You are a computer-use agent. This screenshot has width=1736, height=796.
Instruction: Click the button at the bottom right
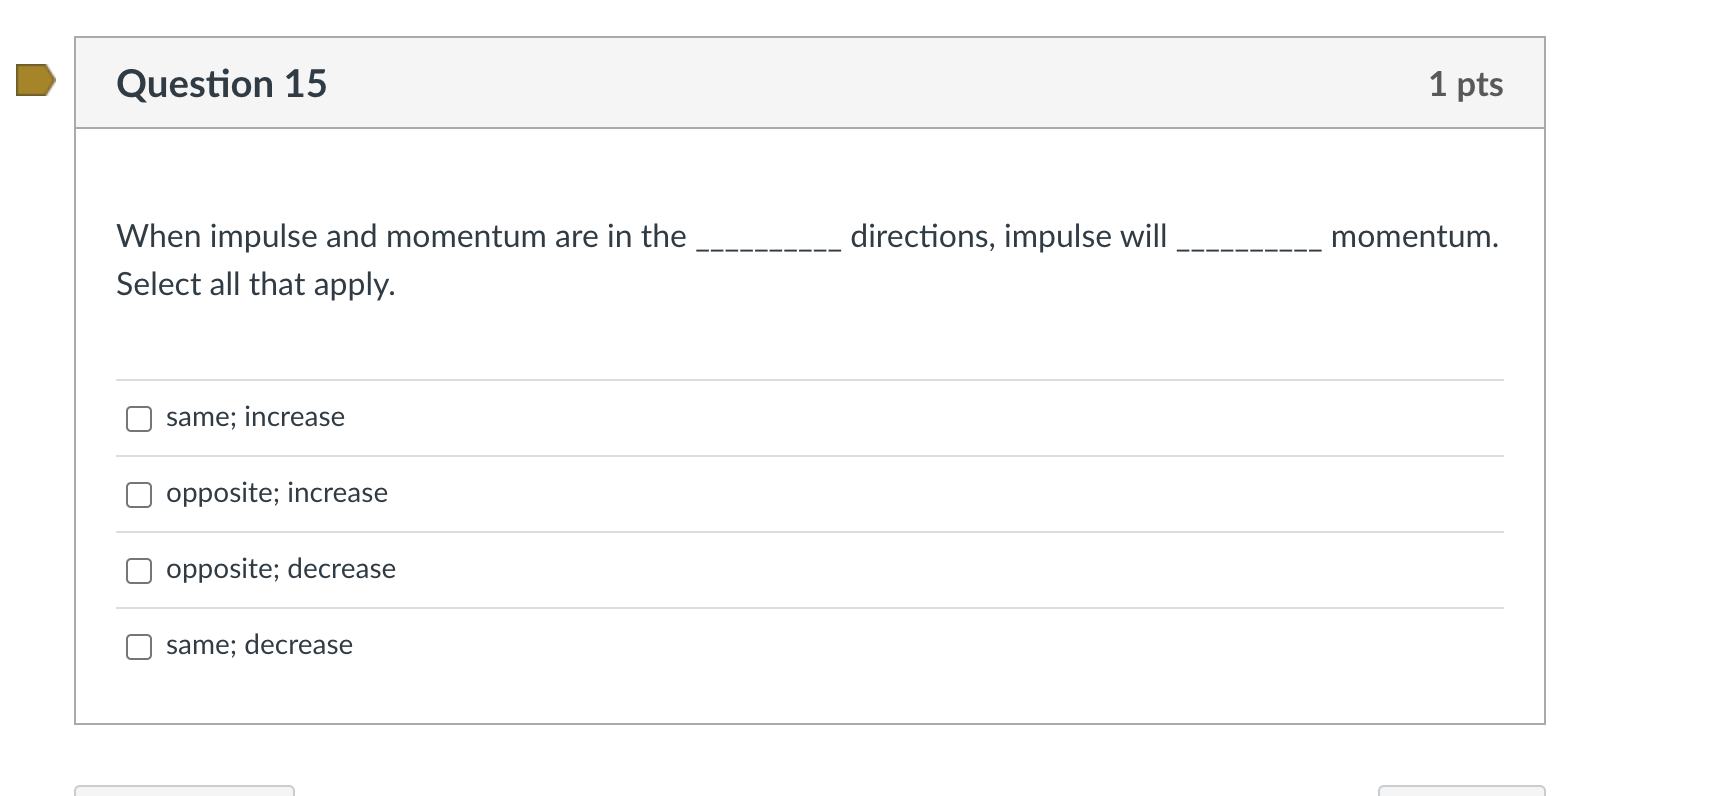tap(1463, 792)
